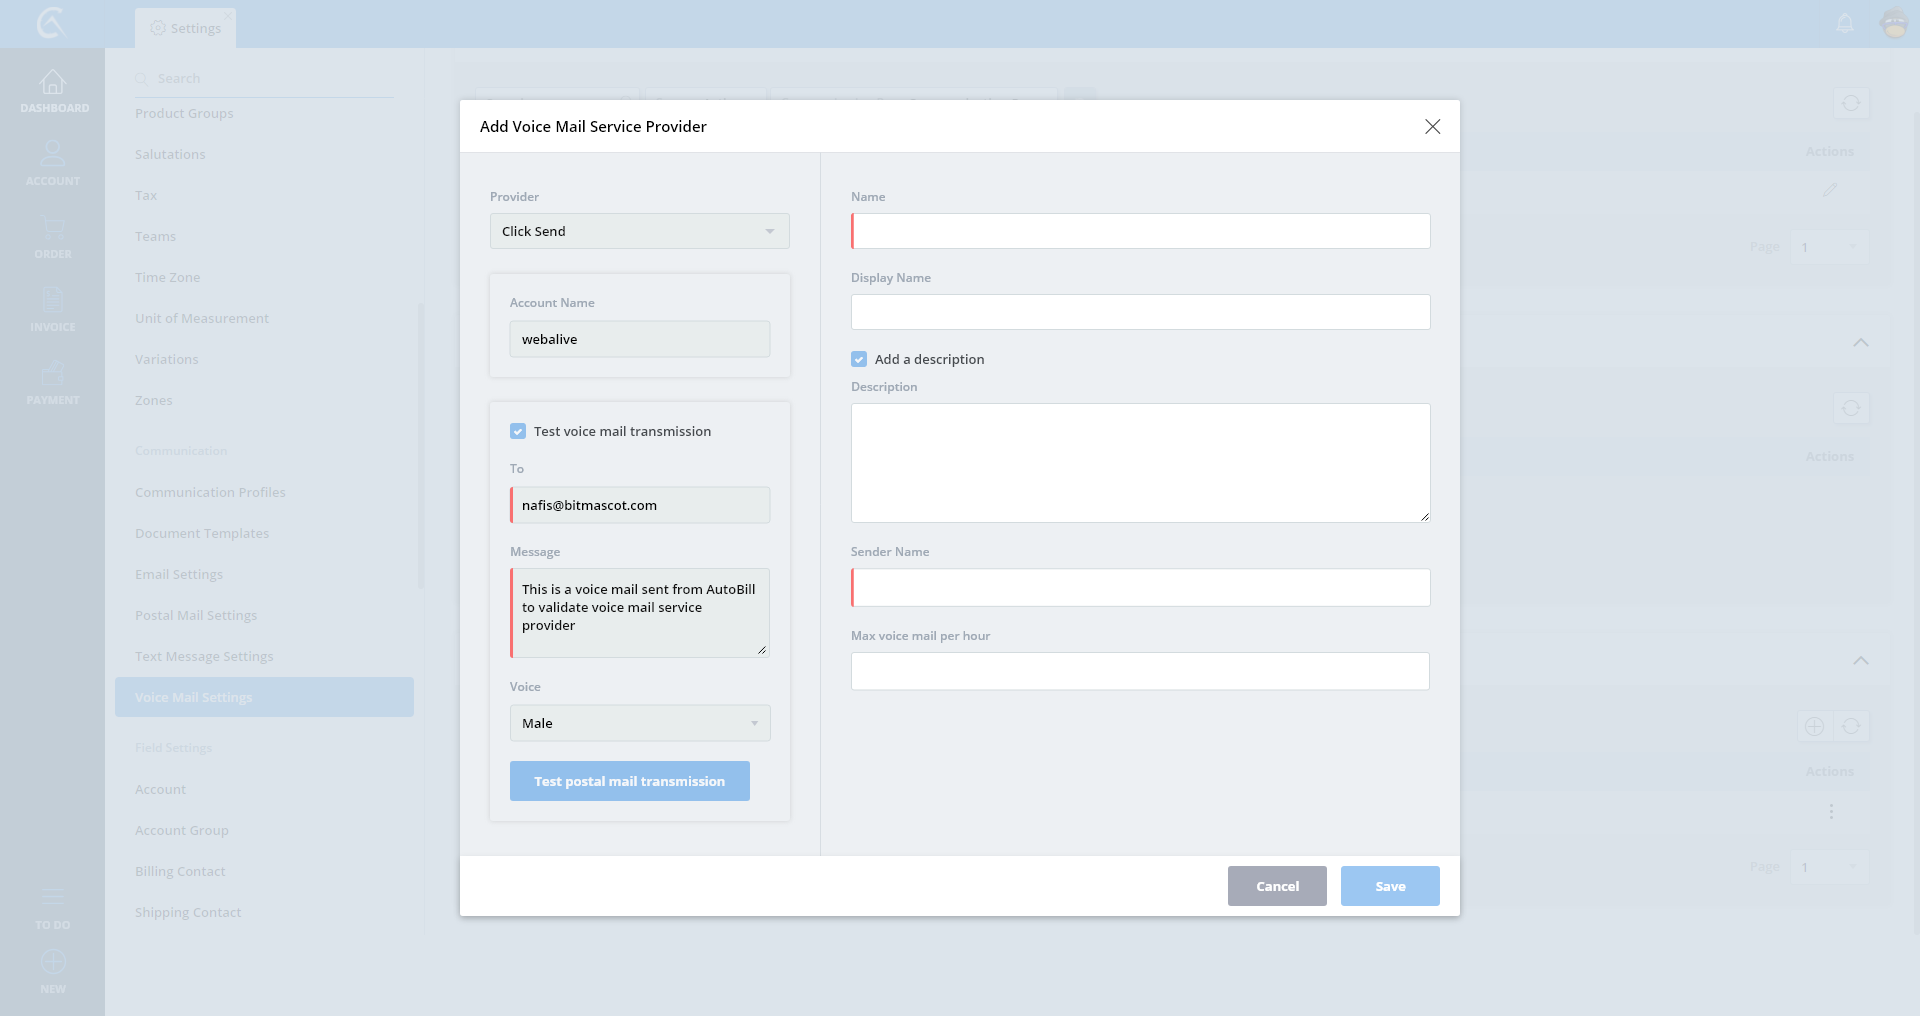The height and width of the screenshot is (1016, 1920).
Task: Click the Account sidebar icon
Action: click(53, 155)
